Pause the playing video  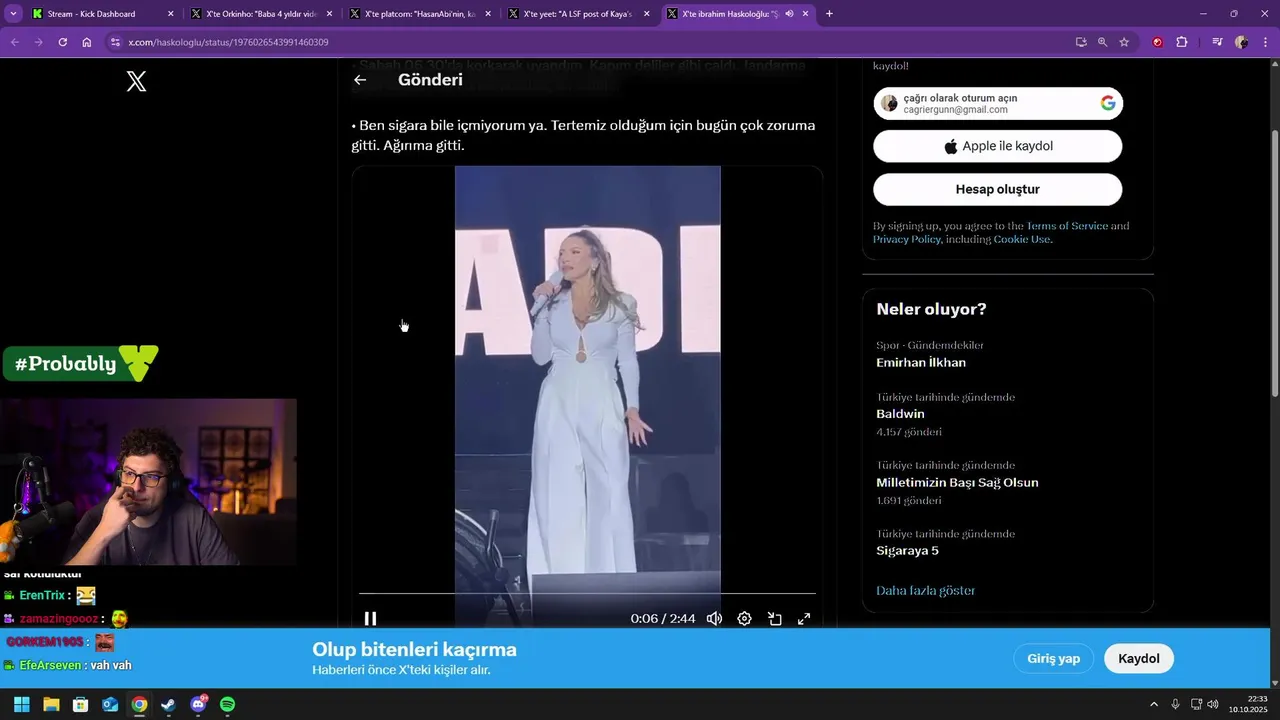tap(370, 619)
